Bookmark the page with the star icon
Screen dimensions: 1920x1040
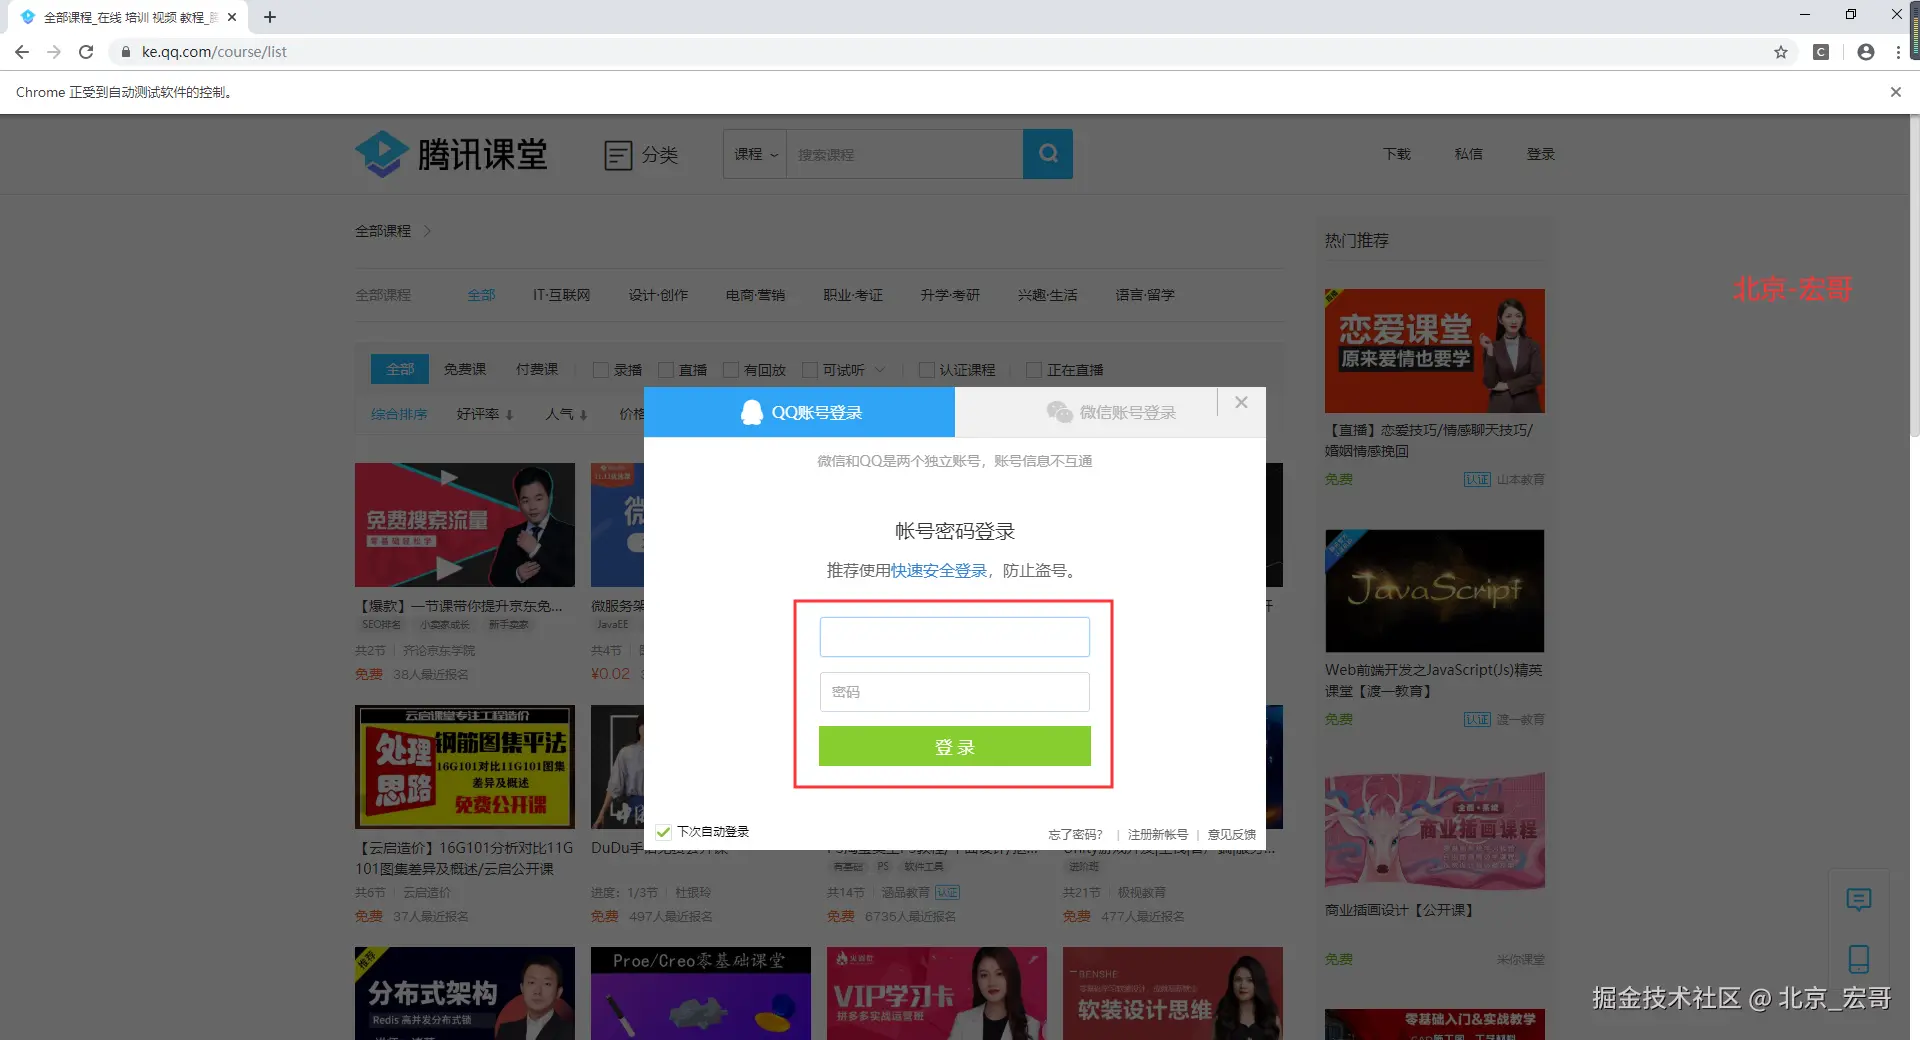pyautogui.click(x=1780, y=52)
